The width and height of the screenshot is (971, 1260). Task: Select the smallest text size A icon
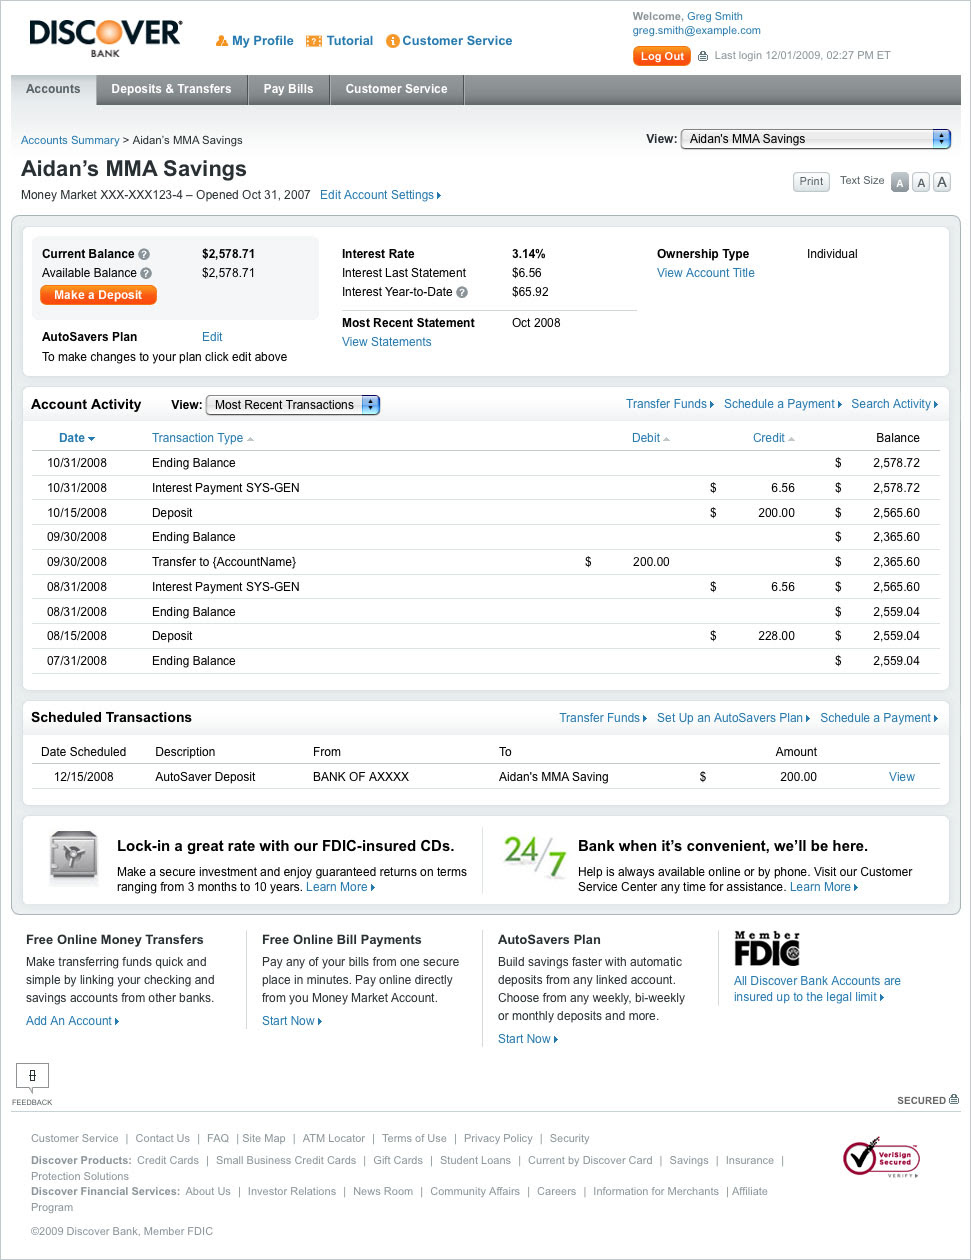pyautogui.click(x=900, y=182)
